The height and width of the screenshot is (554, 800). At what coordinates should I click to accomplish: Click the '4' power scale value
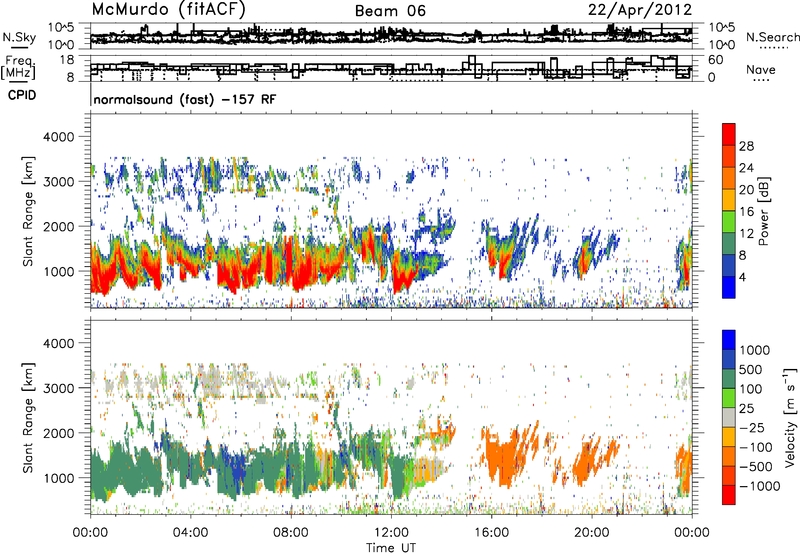pyautogui.click(x=743, y=277)
